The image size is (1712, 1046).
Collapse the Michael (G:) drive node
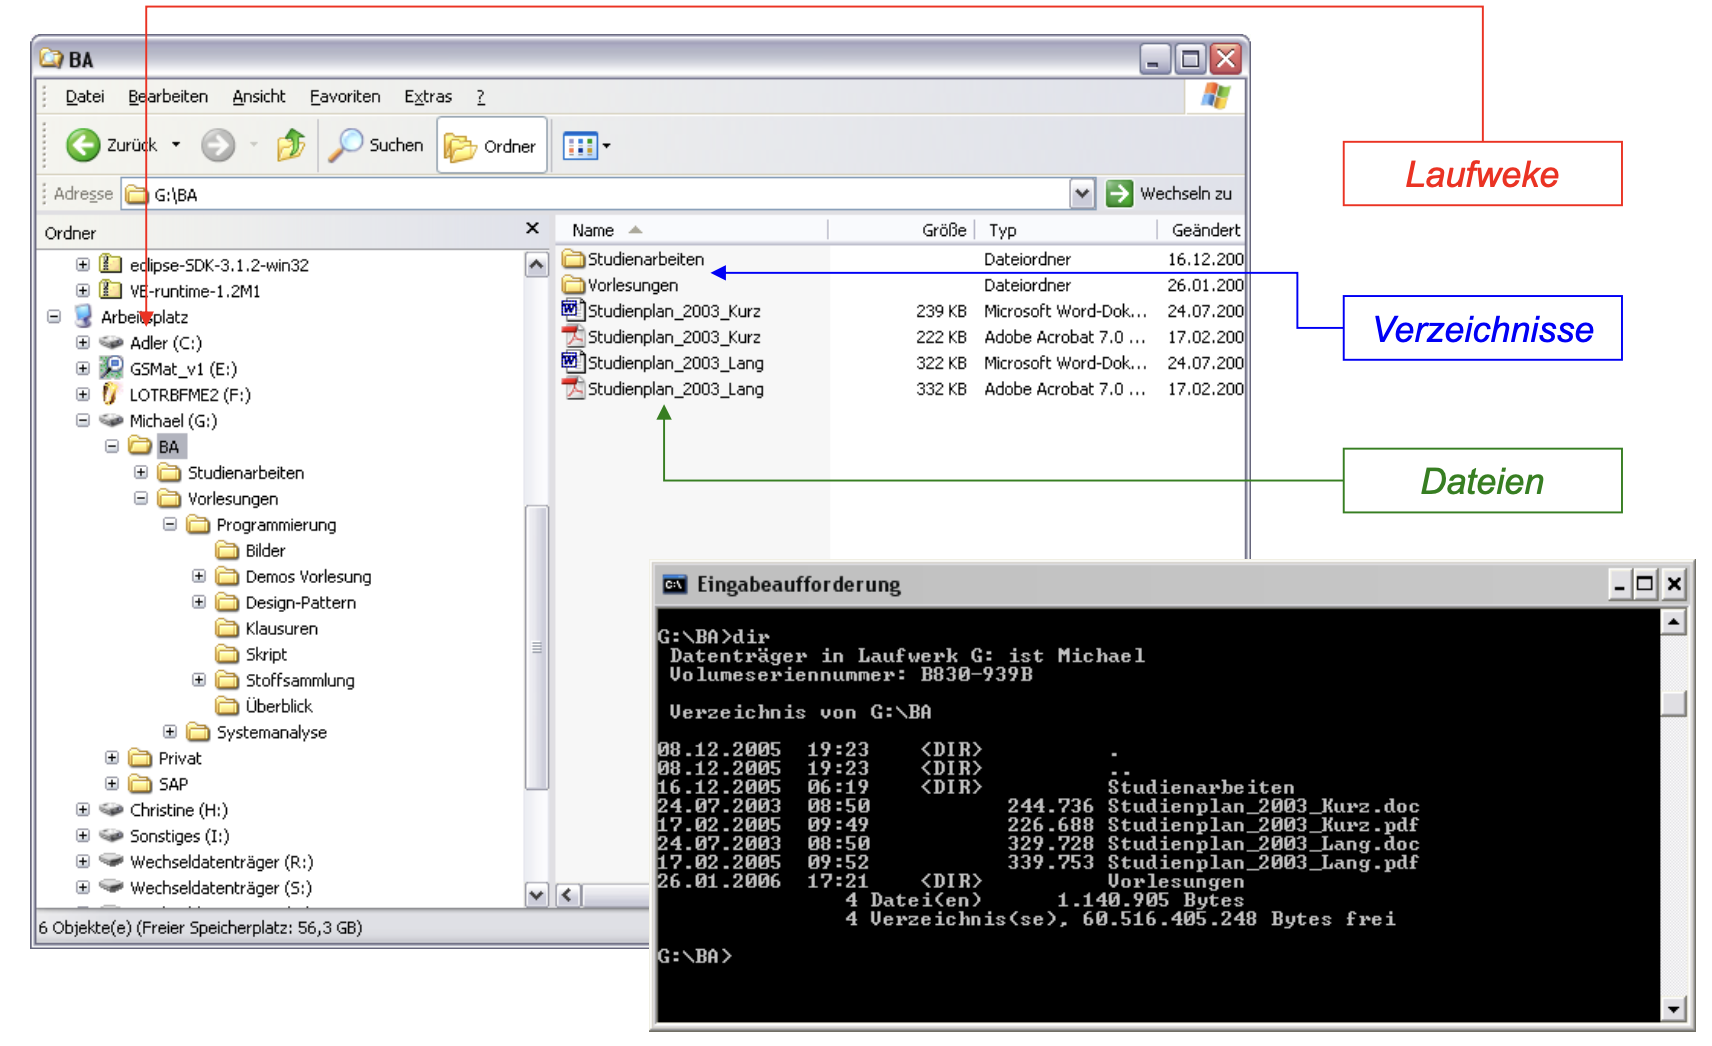[83, 421]
